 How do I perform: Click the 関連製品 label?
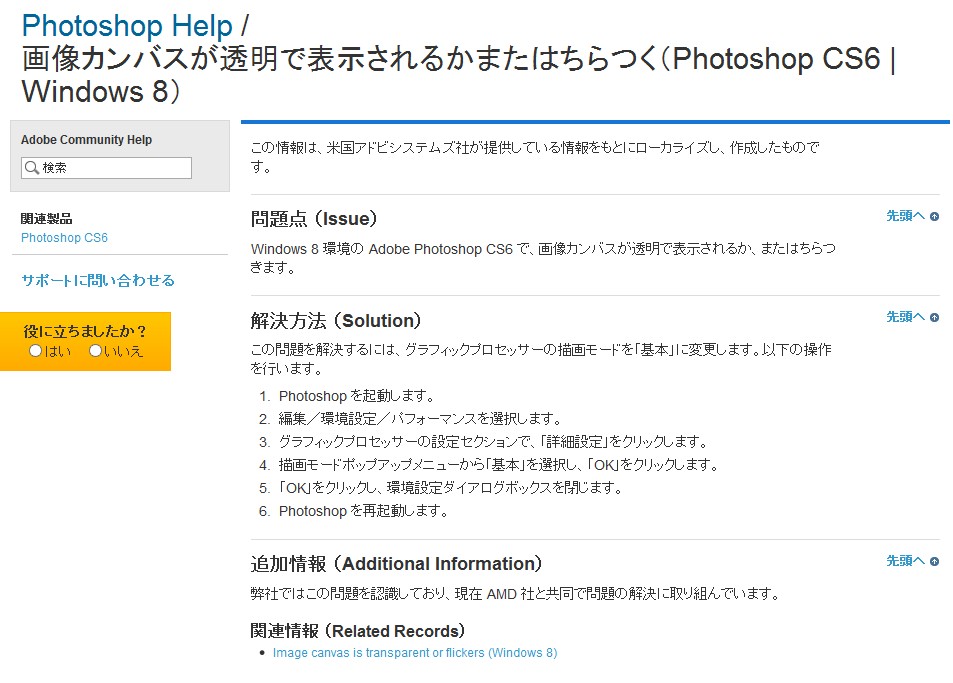click(x=46, y=219)
